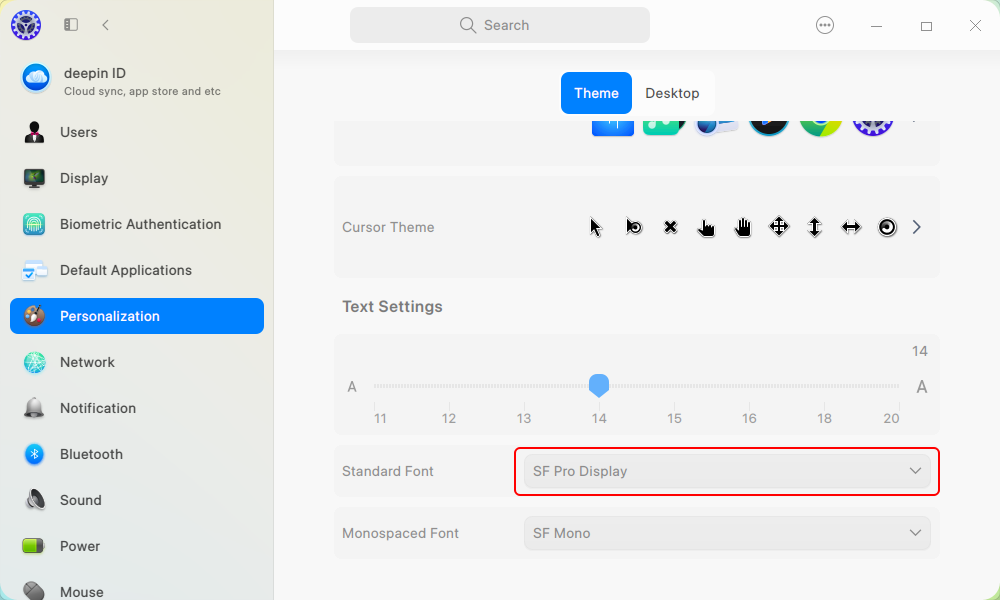Open the more options ellipsis menu
Viewport: 1000px width, 600px height.
coord(825,25)
